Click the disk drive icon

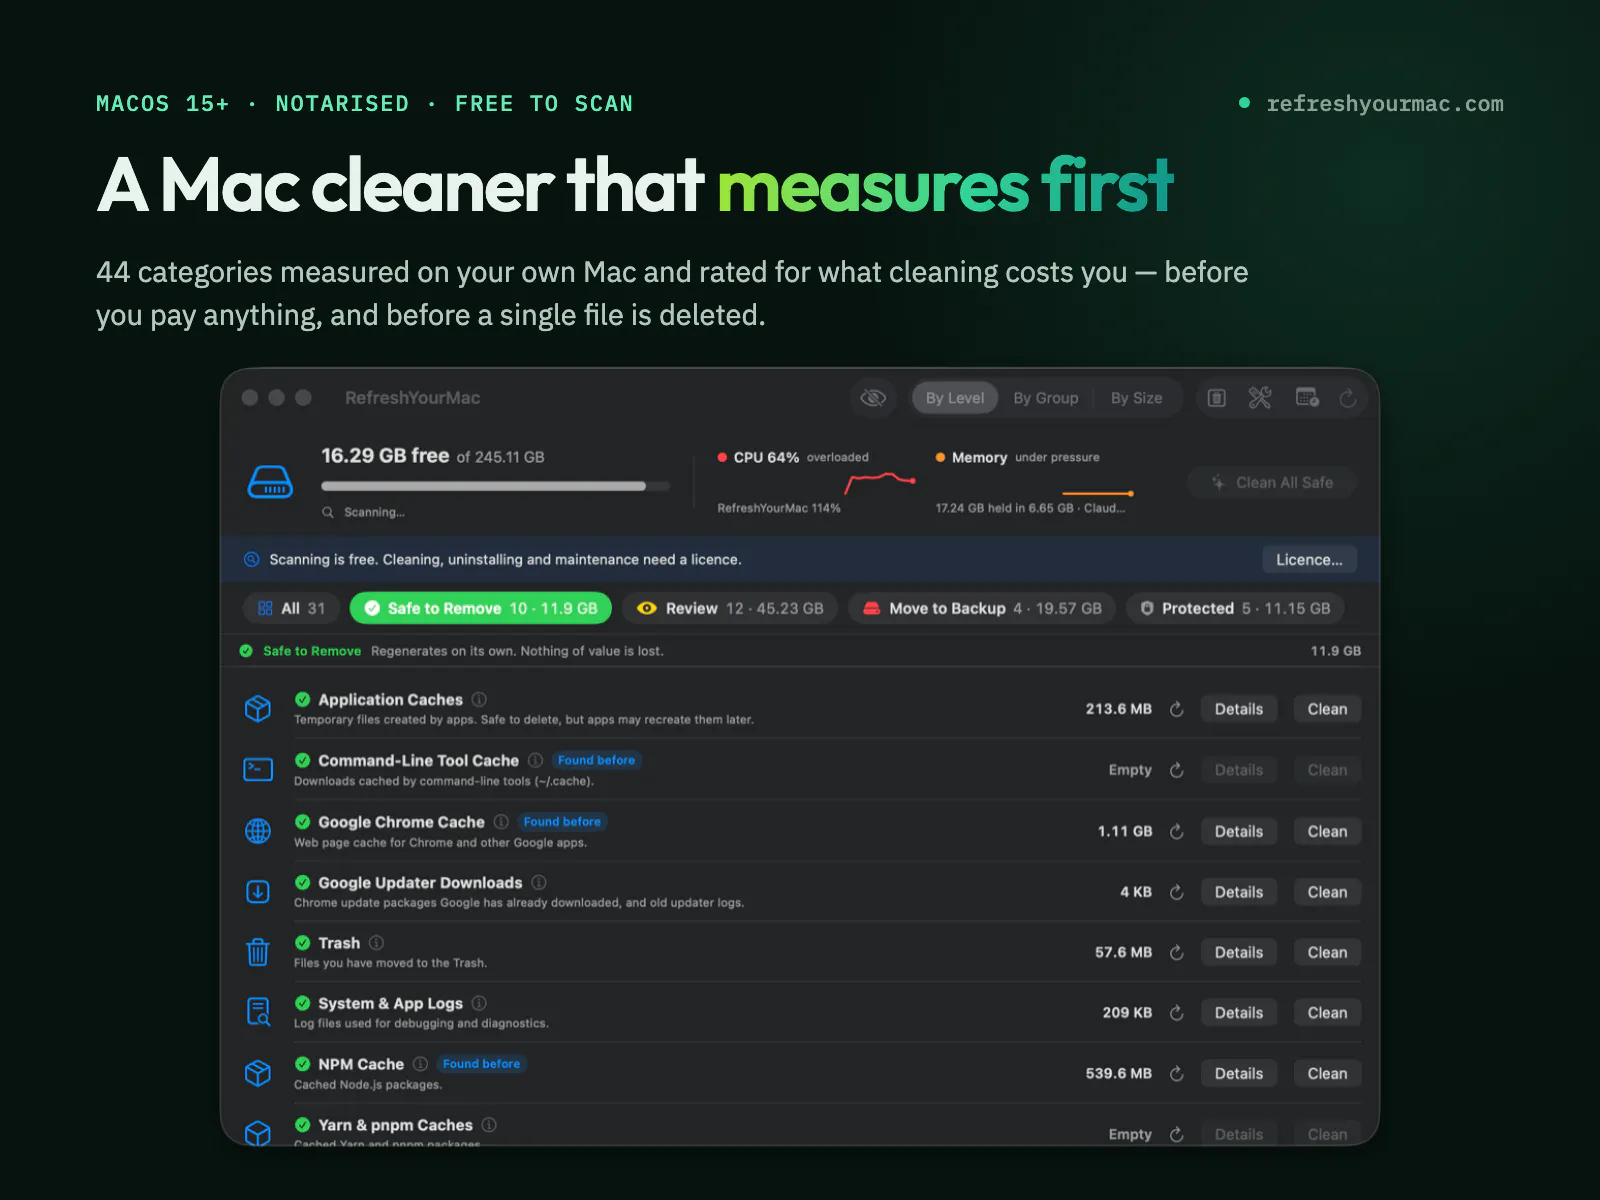(x=270, y=482)
